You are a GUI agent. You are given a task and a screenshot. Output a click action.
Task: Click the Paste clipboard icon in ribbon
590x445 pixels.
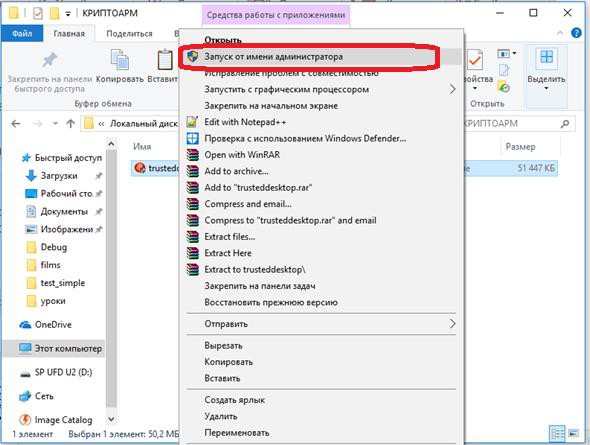point(165,60)
